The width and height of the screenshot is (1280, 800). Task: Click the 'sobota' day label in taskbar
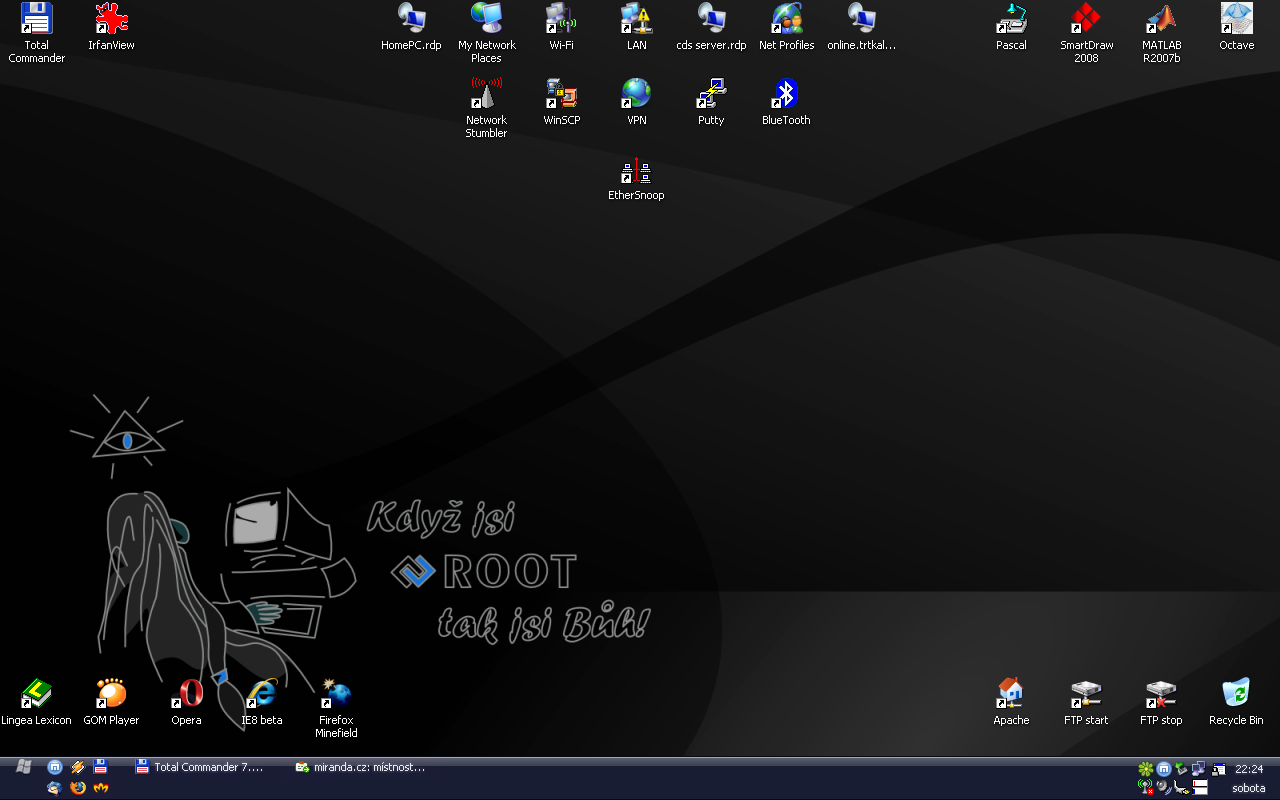pyautogui.click(x=1249, y=788)
